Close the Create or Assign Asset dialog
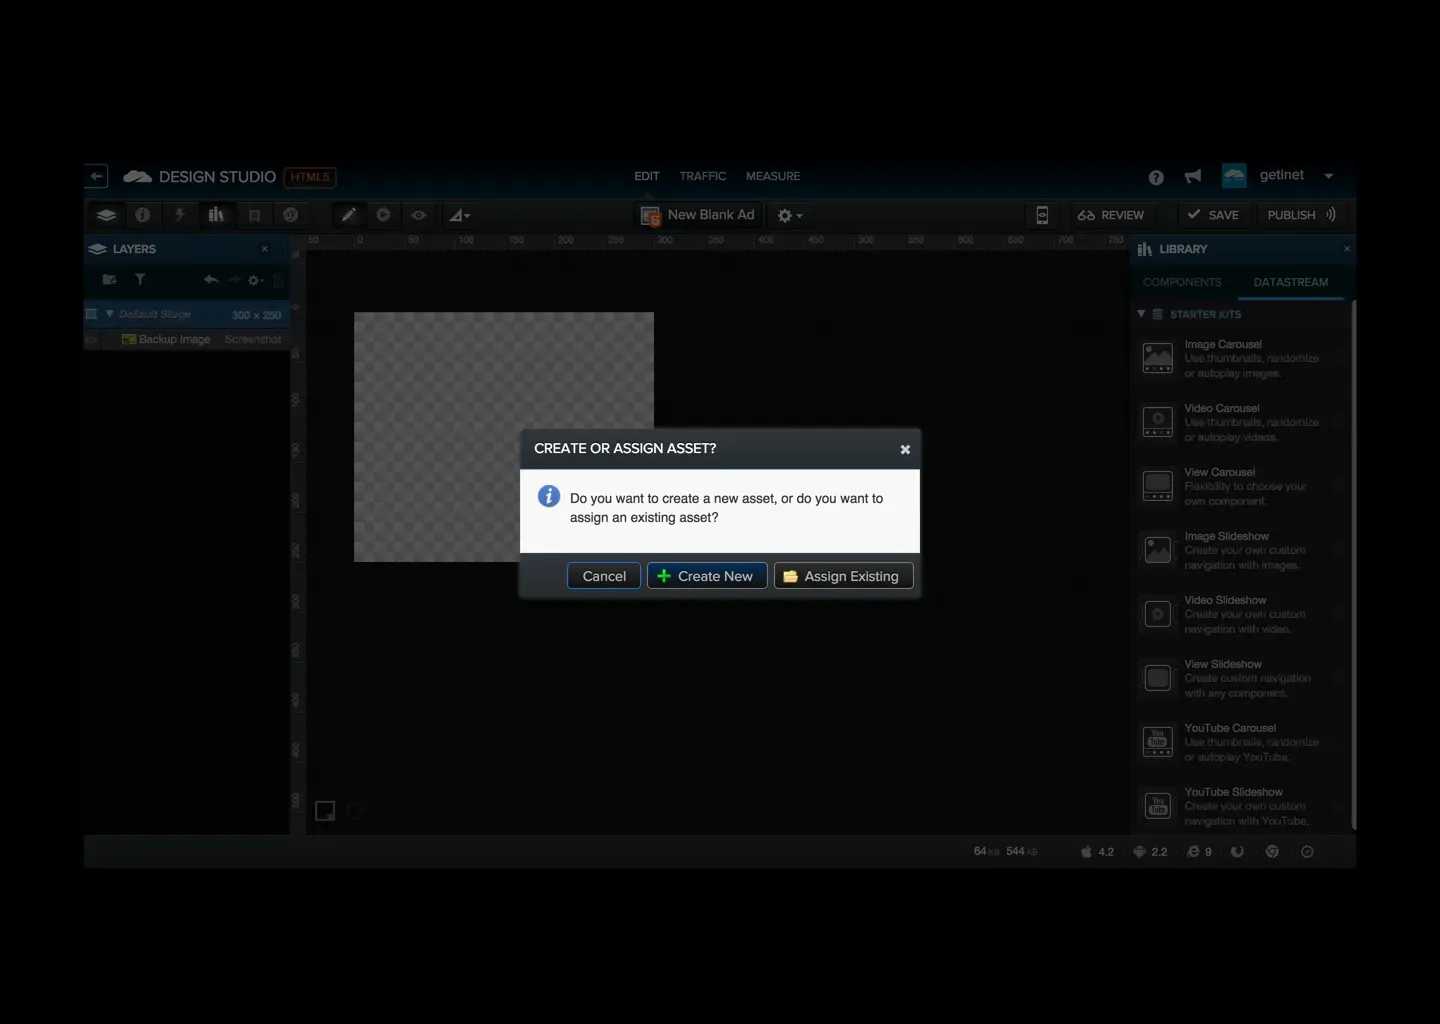Image resolution: width=1440 pixels, height=1024 pixels. 905,449
